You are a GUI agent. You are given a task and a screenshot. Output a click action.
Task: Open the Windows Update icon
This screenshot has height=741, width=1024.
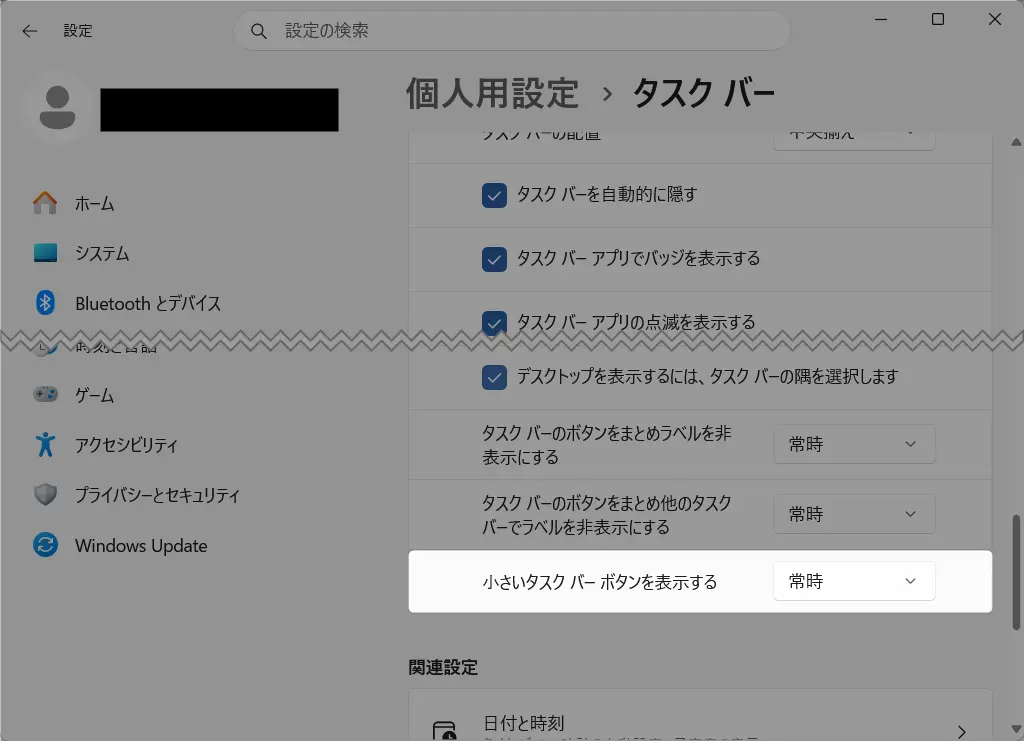click(45, 546)
